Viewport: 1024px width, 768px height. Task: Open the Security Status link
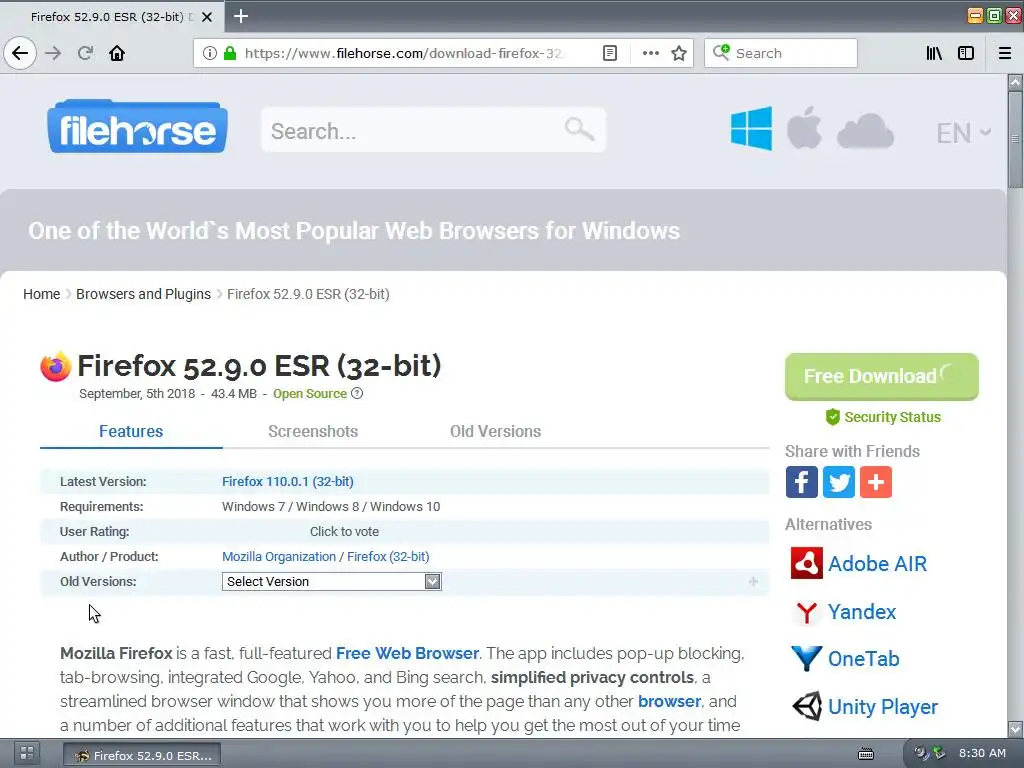(883, 417)
